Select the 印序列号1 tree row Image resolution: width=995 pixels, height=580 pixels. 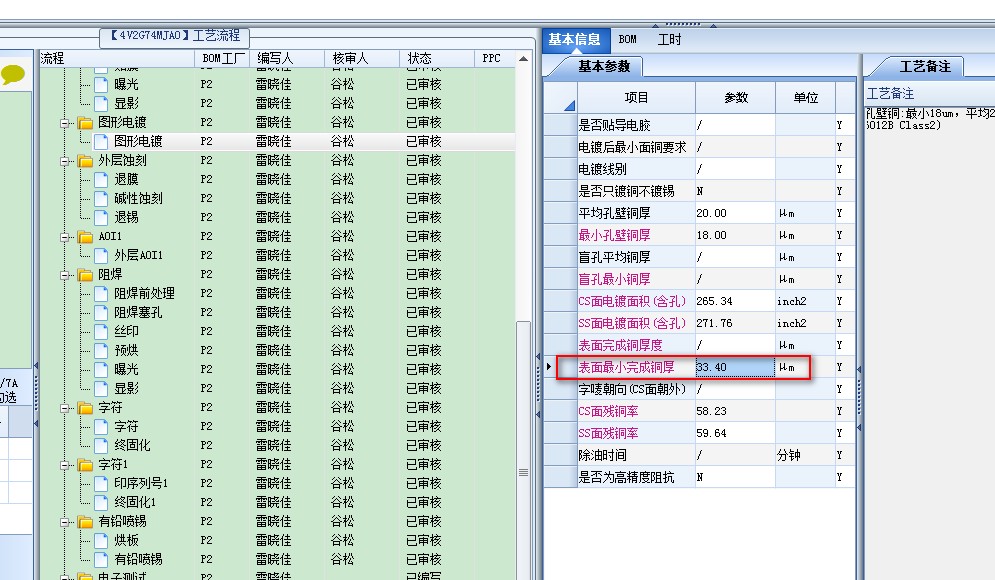tap(277, 484)
